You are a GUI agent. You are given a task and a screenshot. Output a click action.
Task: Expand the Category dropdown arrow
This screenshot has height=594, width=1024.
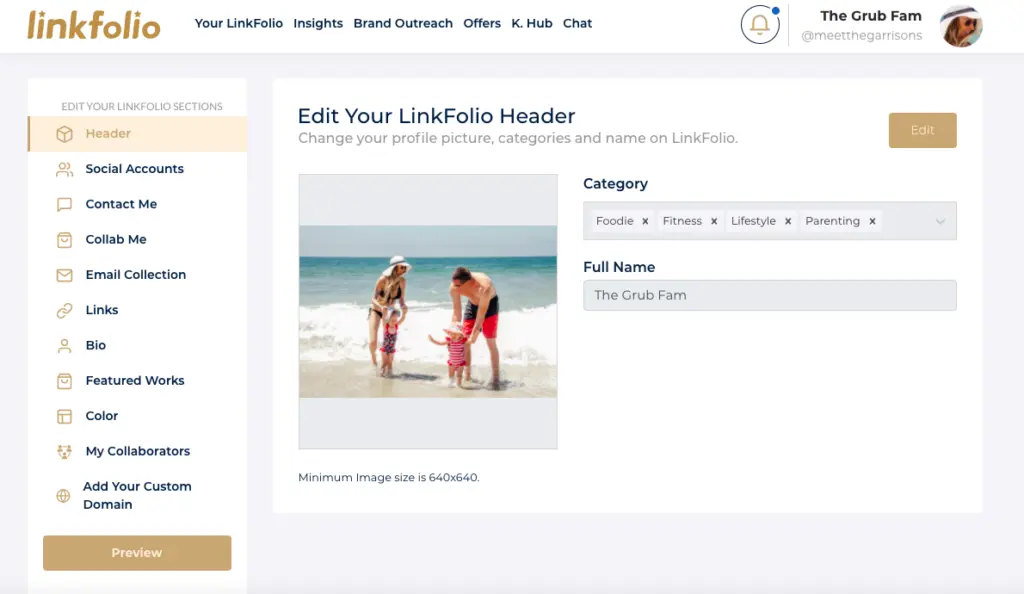940,221
